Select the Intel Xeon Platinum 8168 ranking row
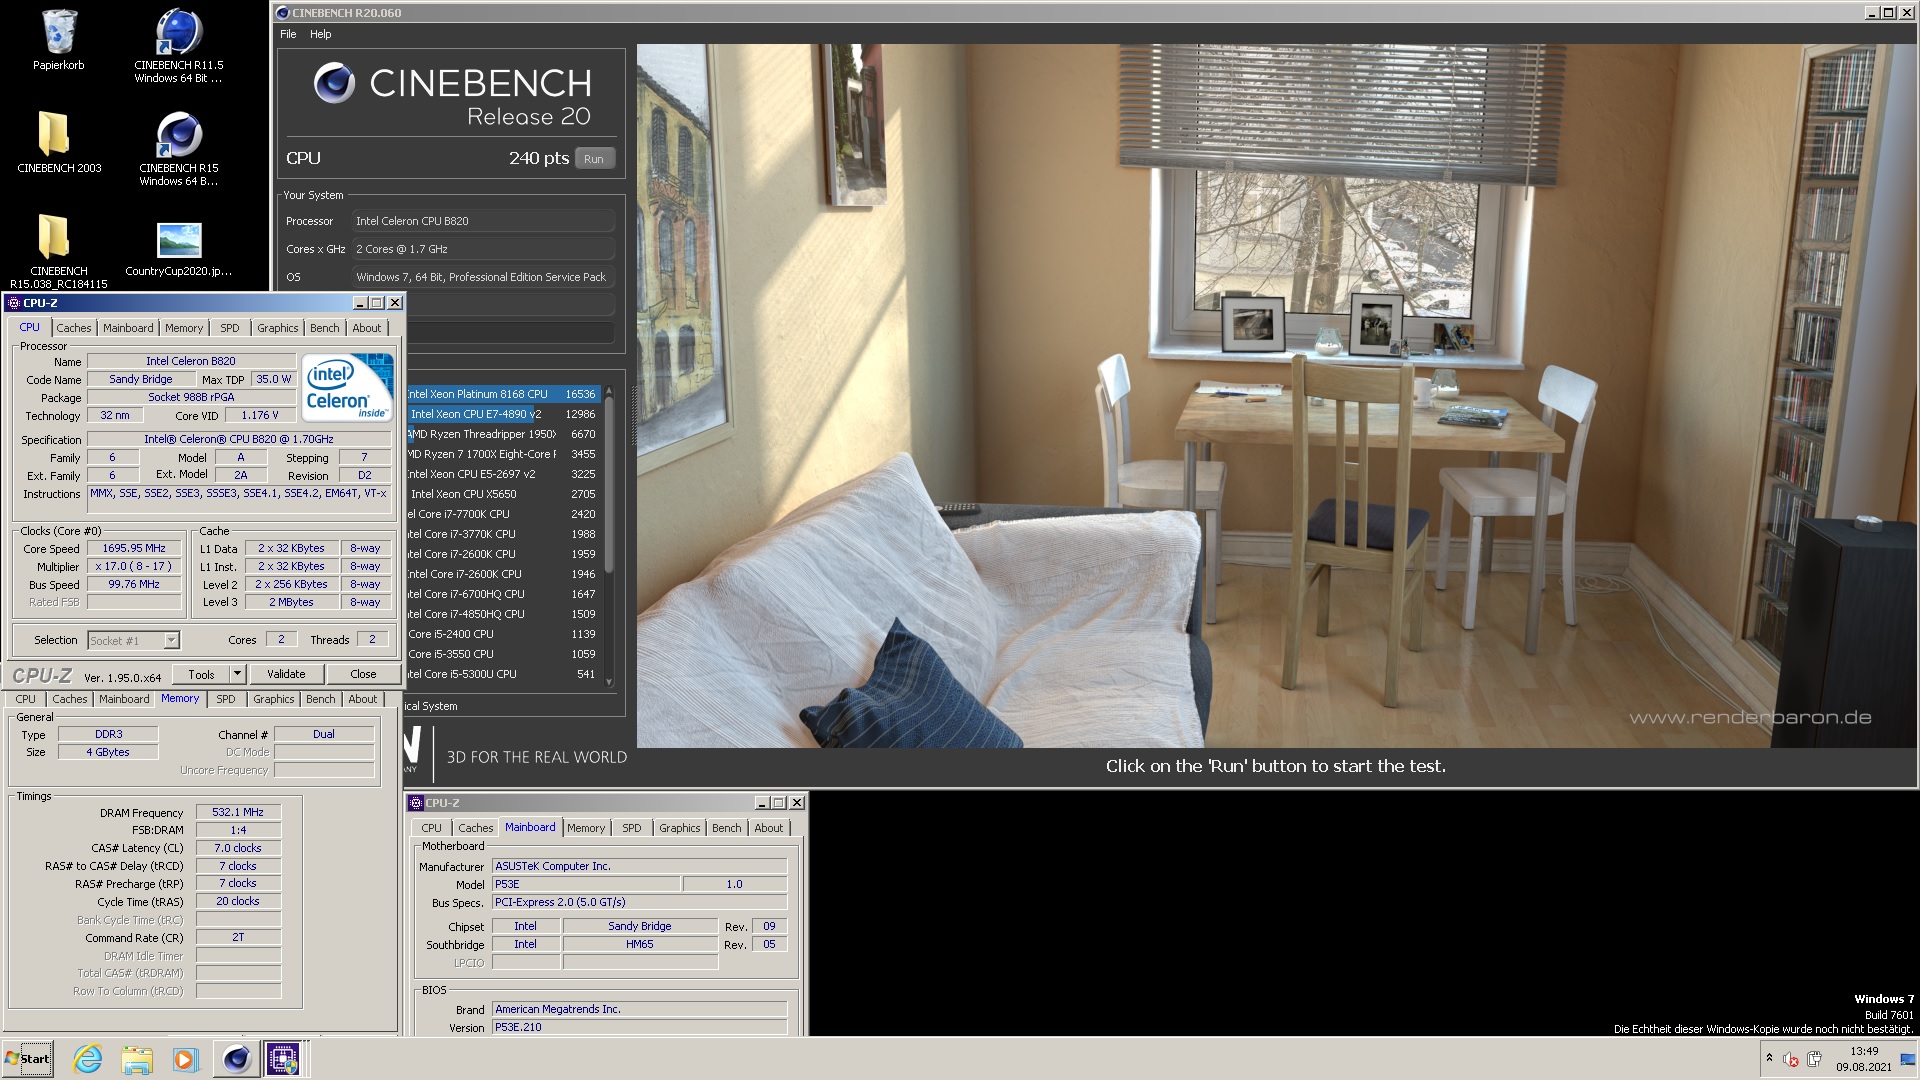 [502, 394]
